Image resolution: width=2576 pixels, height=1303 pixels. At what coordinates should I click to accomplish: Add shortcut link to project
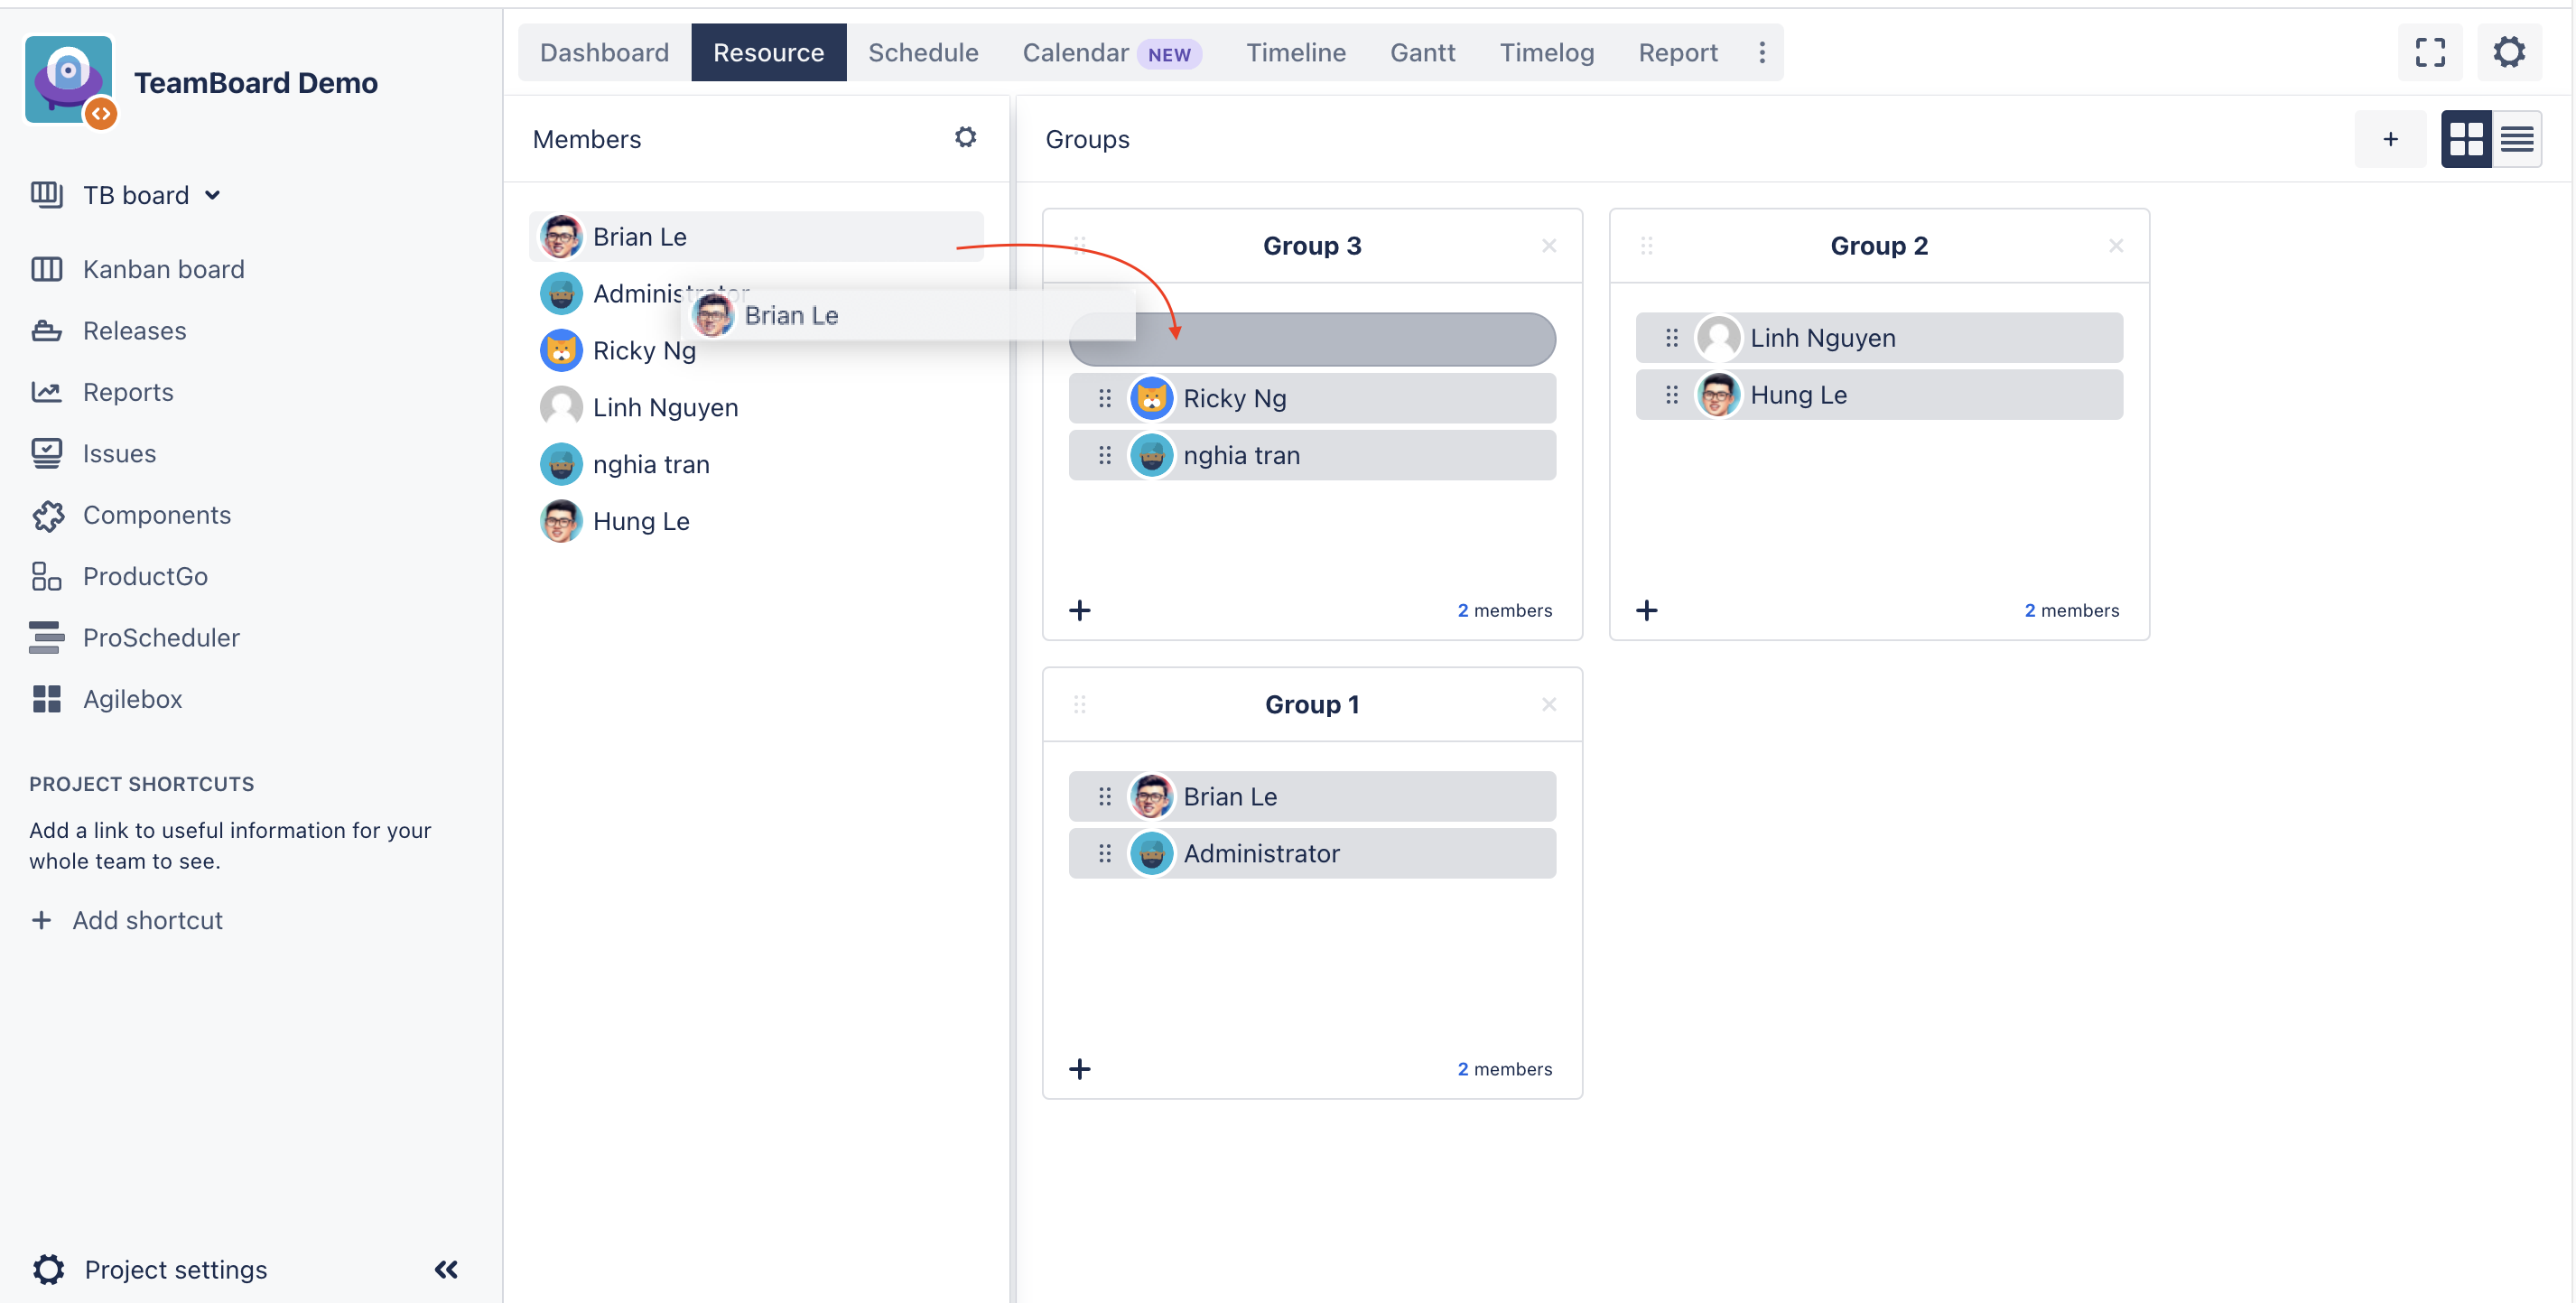tap(129, 921)
